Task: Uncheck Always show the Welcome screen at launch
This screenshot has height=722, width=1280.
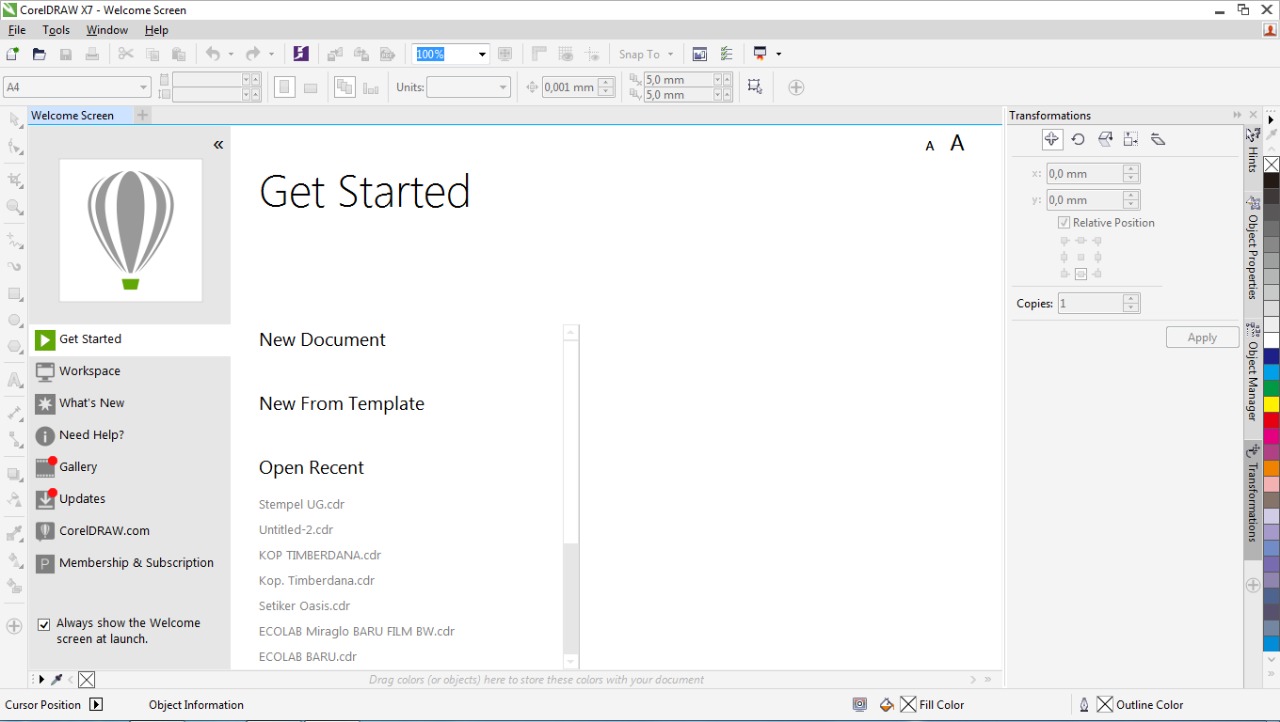Action: (44, 624)
